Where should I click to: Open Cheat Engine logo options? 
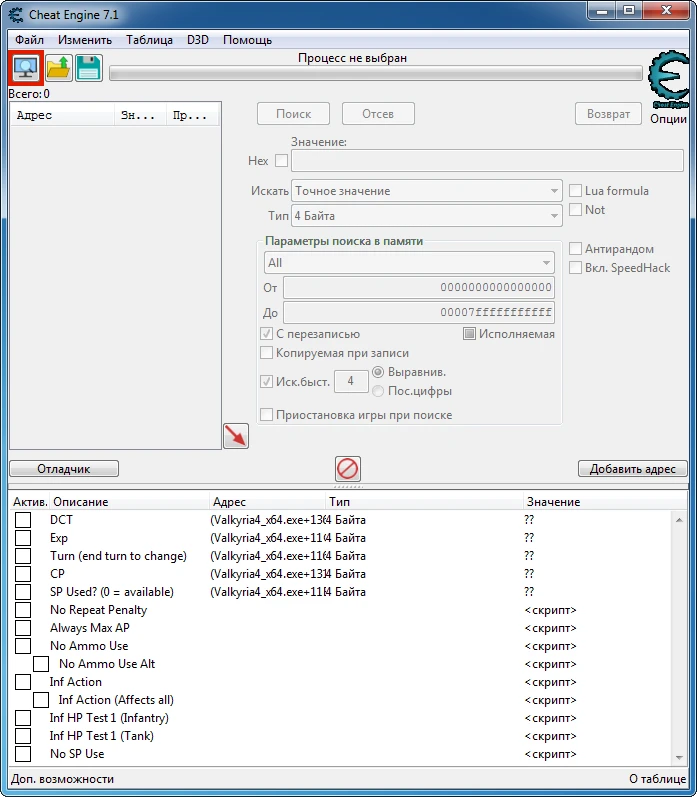point(669,79)
